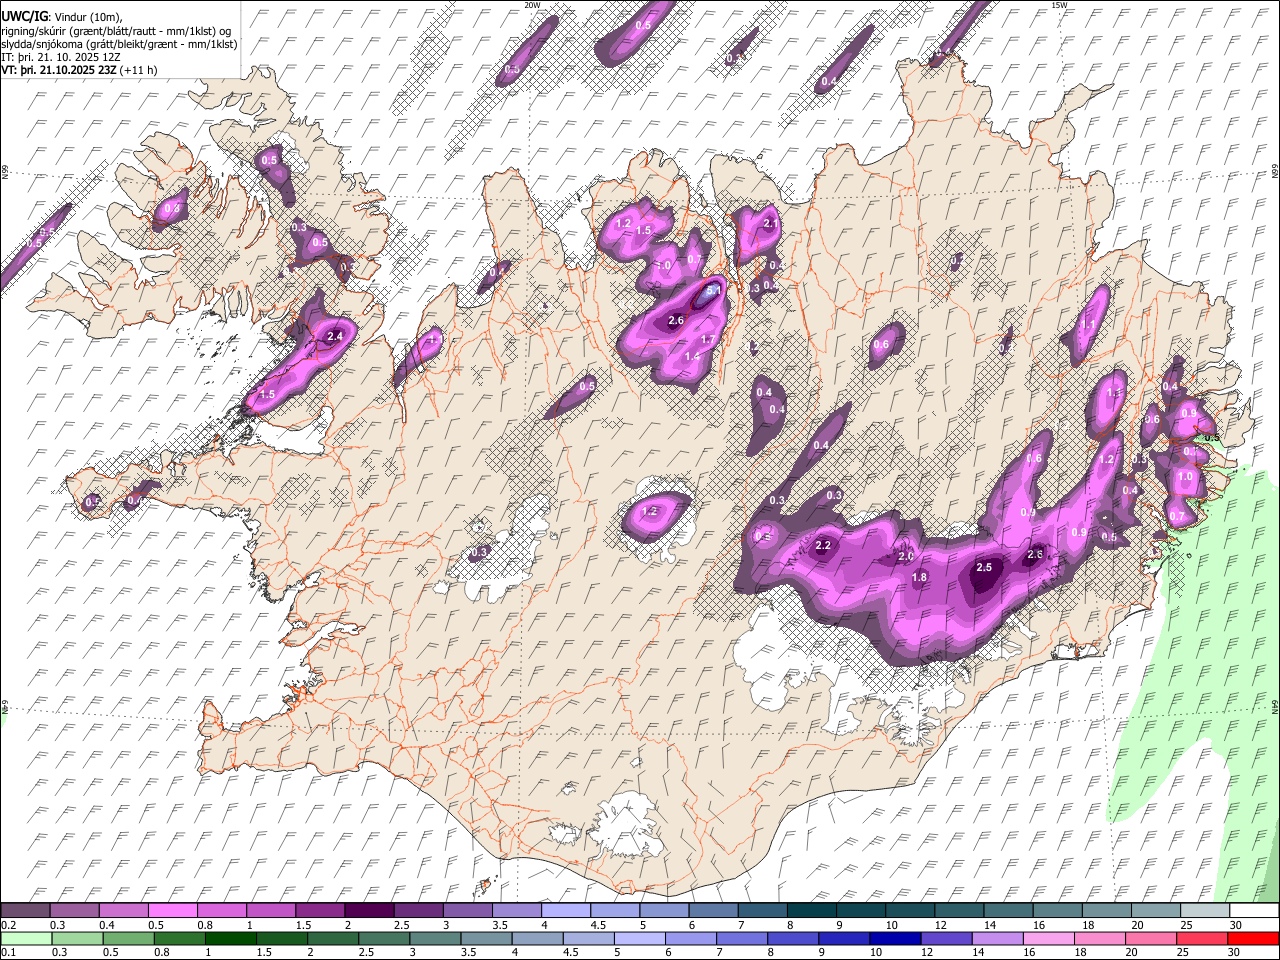Click the bold UWC/IG title text

23,16
